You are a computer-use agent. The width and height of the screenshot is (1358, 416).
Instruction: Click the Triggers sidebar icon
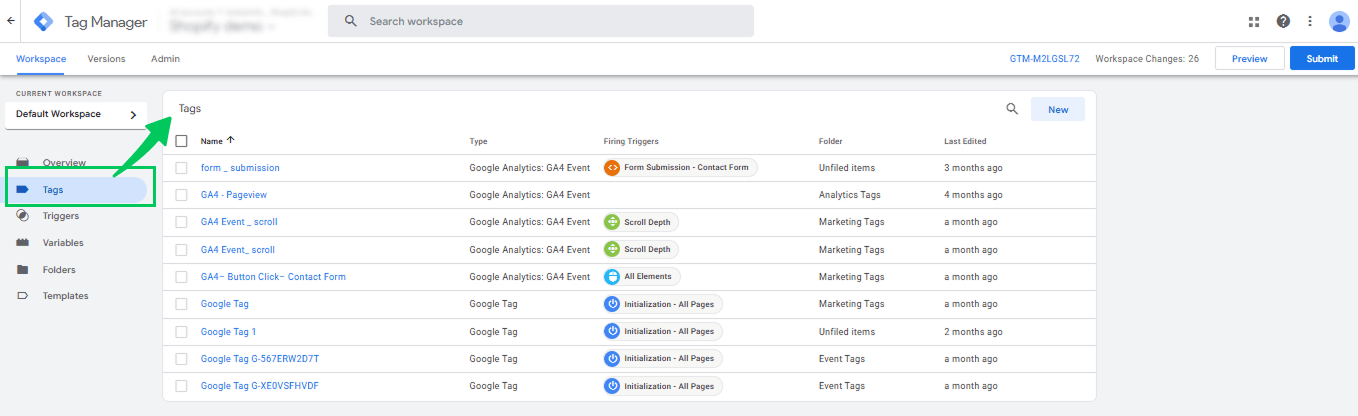click(22, 216)
